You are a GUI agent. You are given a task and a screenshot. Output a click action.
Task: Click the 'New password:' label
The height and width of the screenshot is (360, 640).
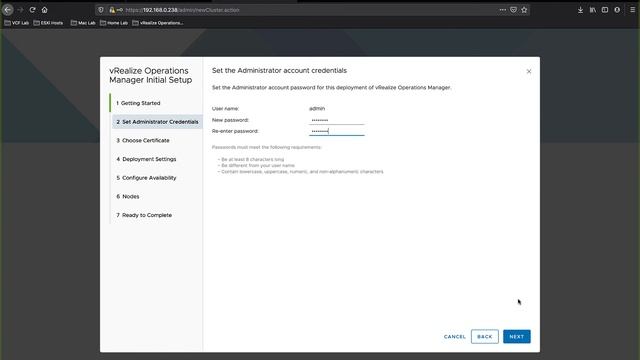pos(230,120)
